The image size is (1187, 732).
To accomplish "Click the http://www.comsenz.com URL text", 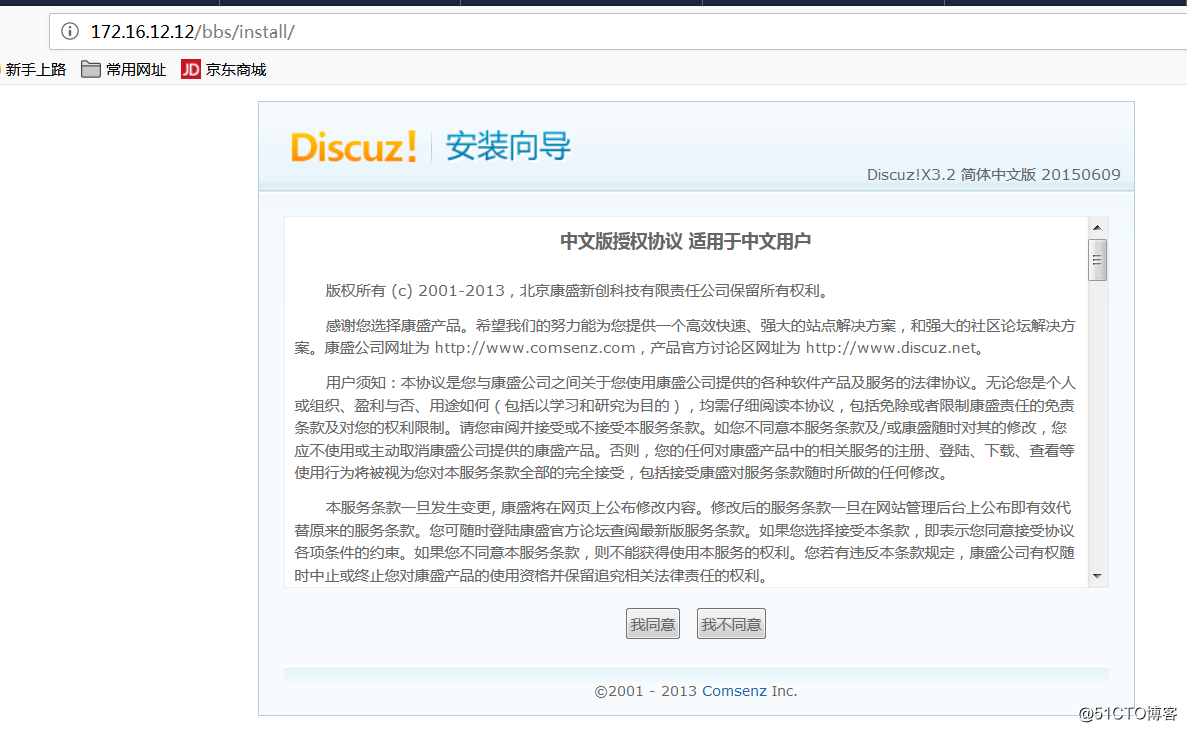I will pos(534,348).
